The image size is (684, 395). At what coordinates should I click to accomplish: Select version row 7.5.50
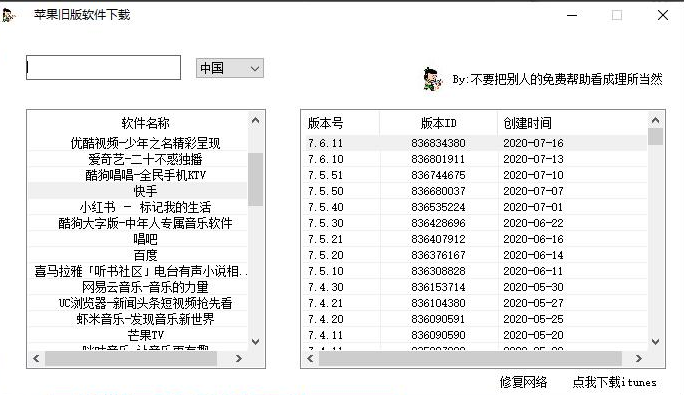475,191
